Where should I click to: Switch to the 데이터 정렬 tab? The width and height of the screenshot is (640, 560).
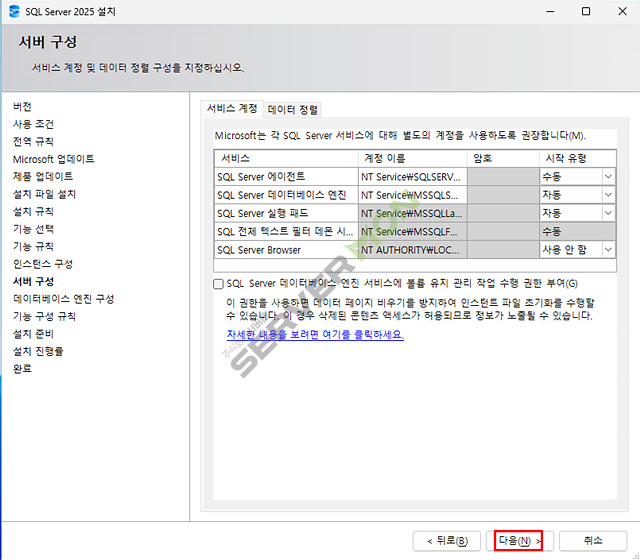tap(293, 110)
